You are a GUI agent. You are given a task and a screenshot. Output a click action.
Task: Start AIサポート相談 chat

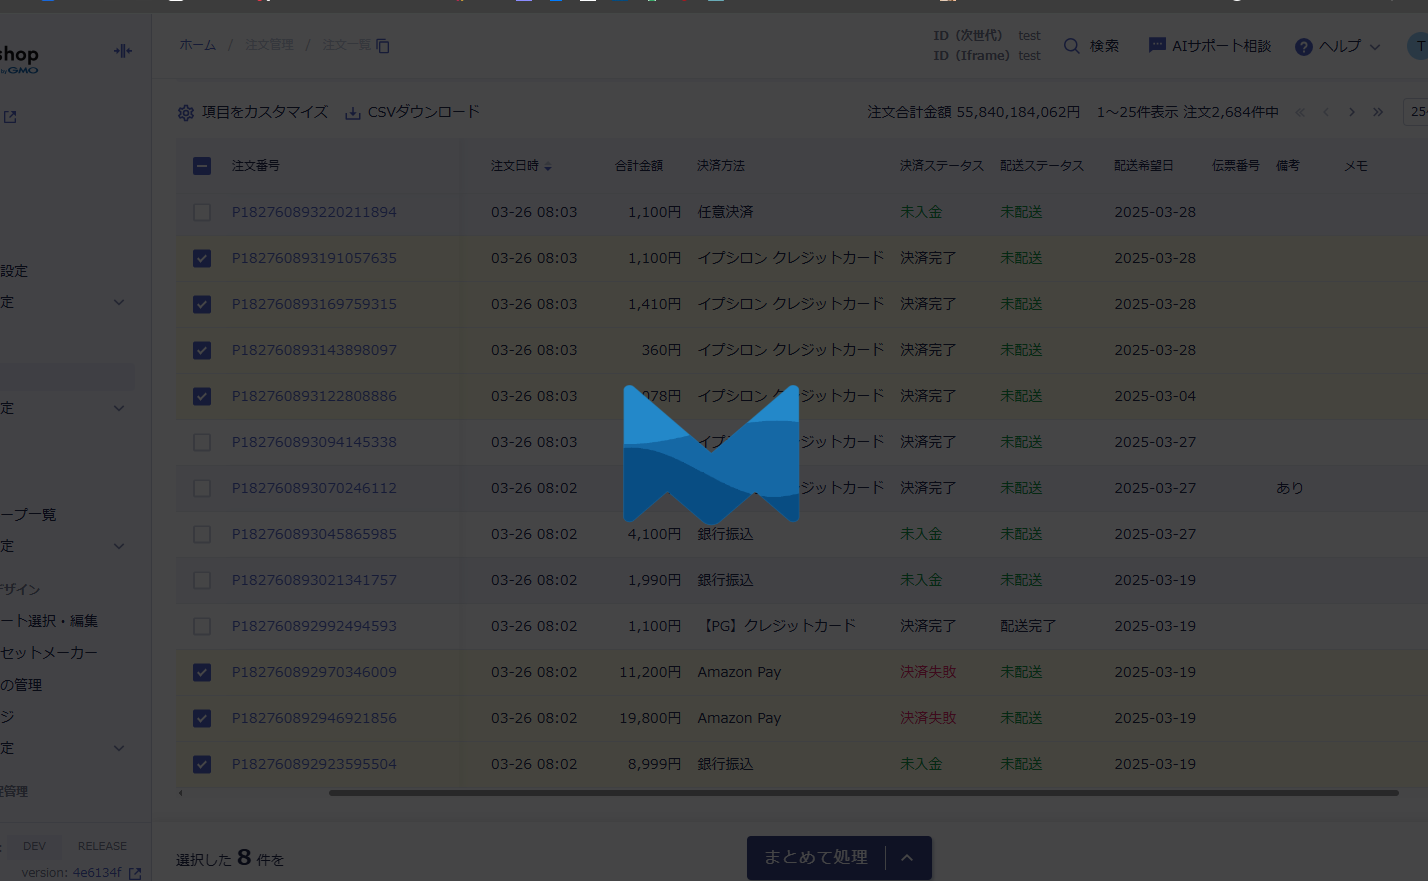click(x=1210, y=46)
